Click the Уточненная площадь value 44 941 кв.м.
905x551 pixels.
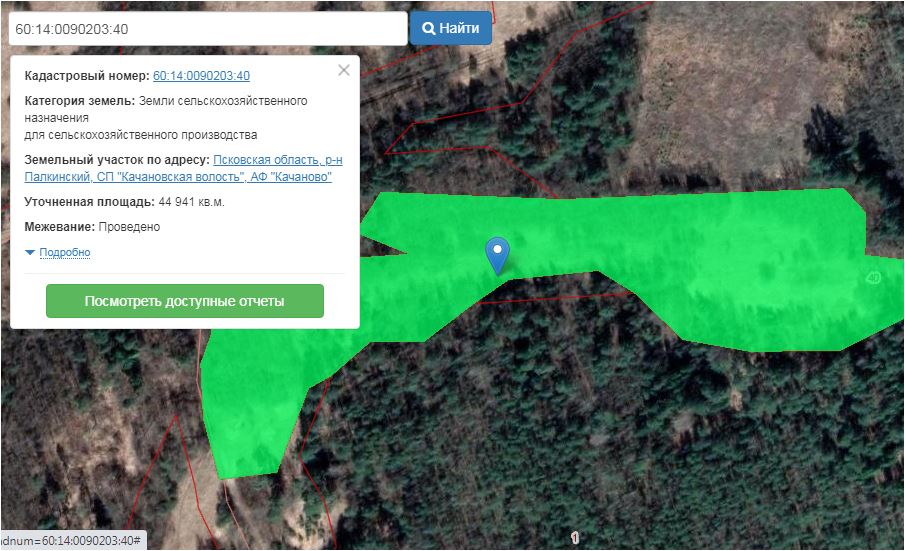[x=191, y=202]
